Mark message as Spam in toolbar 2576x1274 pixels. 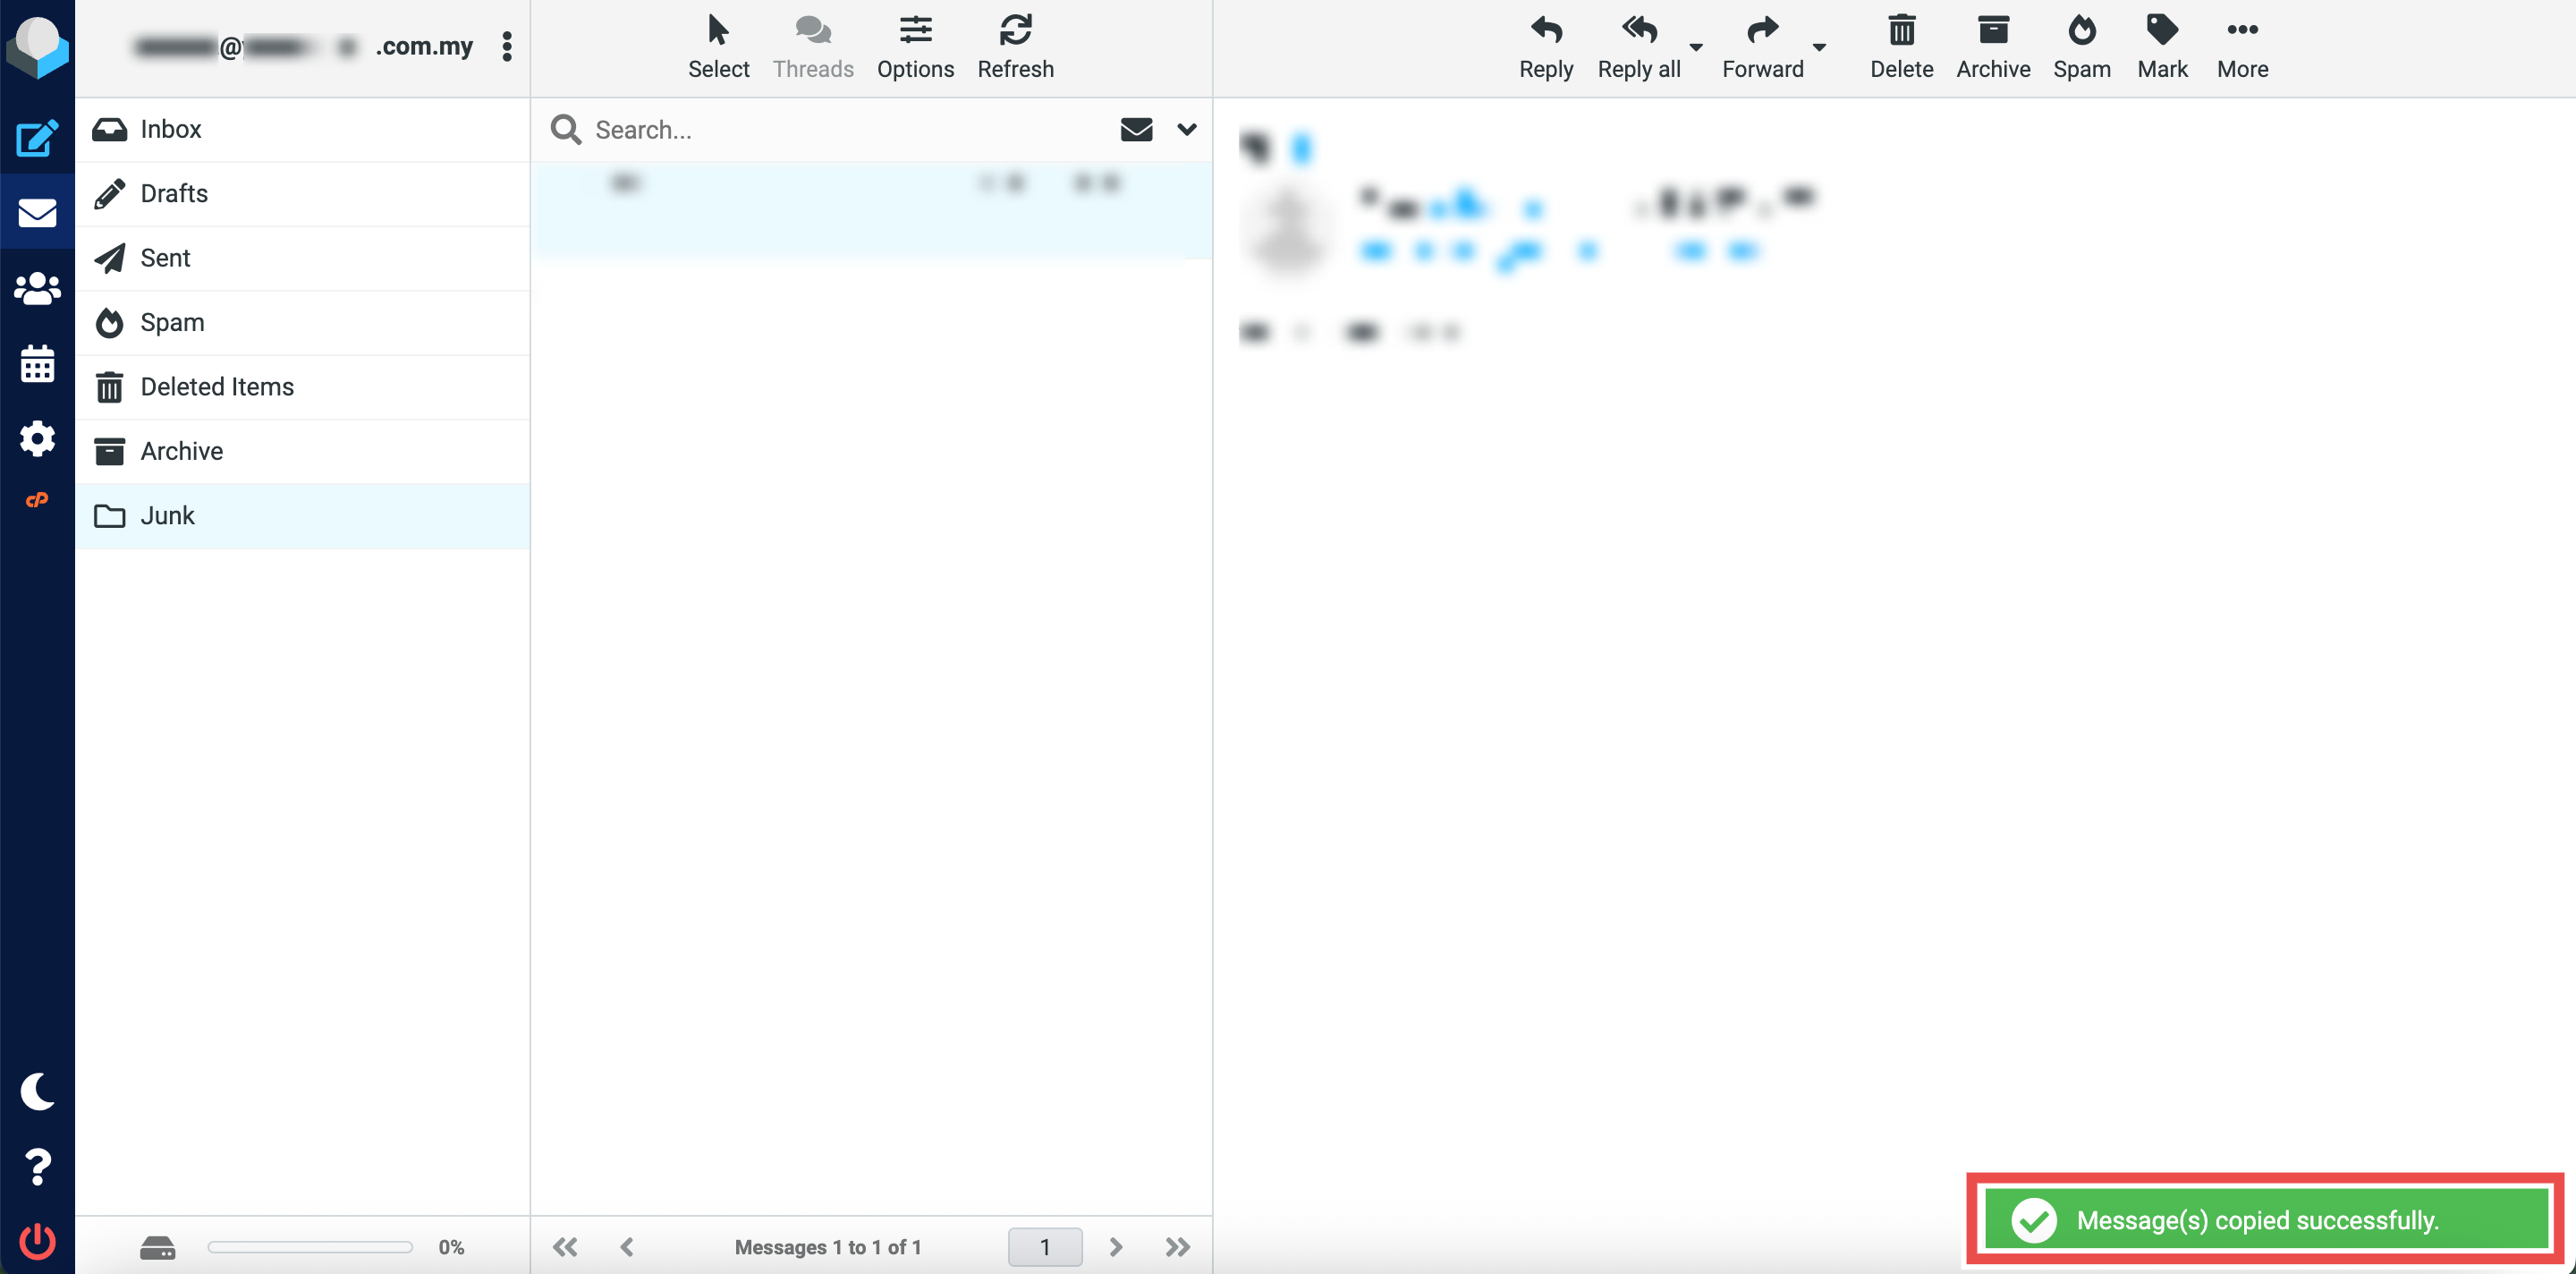click(2081, 46)
